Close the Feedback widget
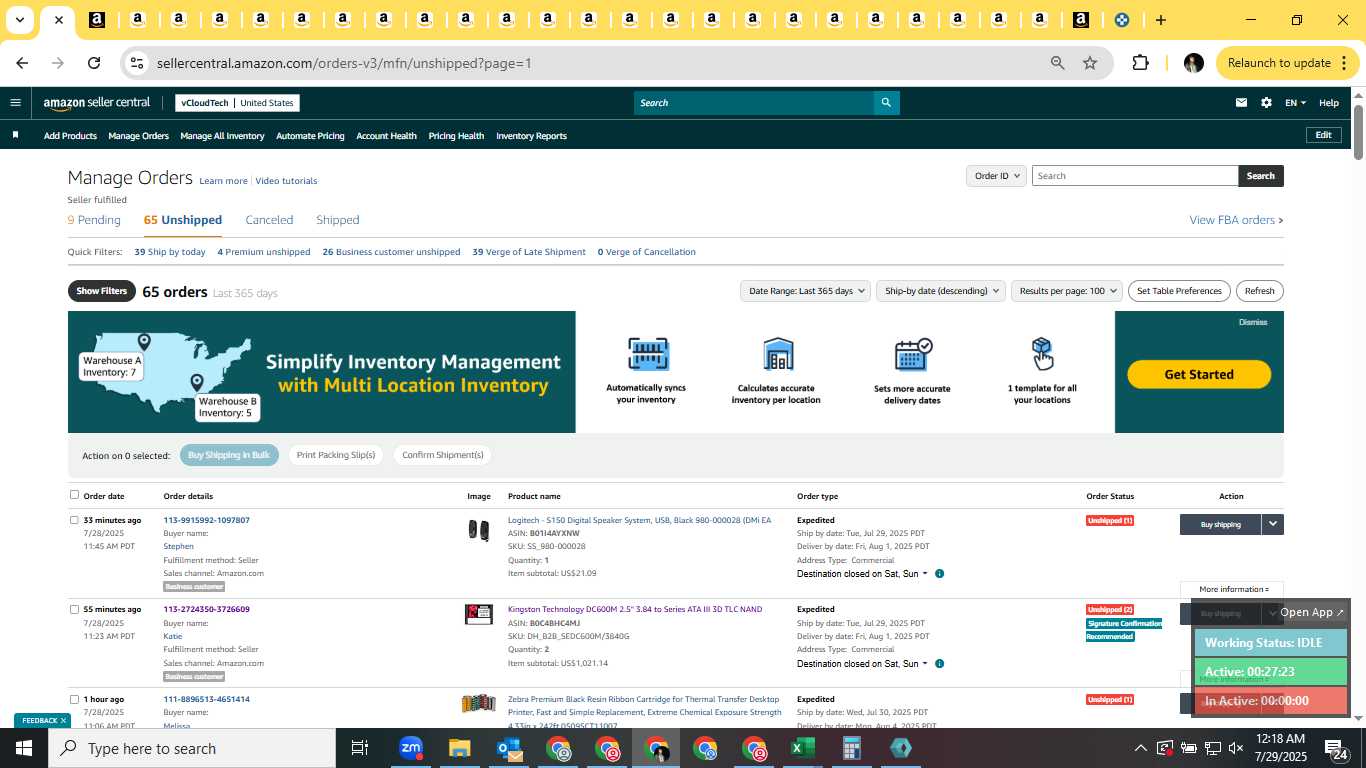This screenshot has width=1366, height=768. [63, 720]
